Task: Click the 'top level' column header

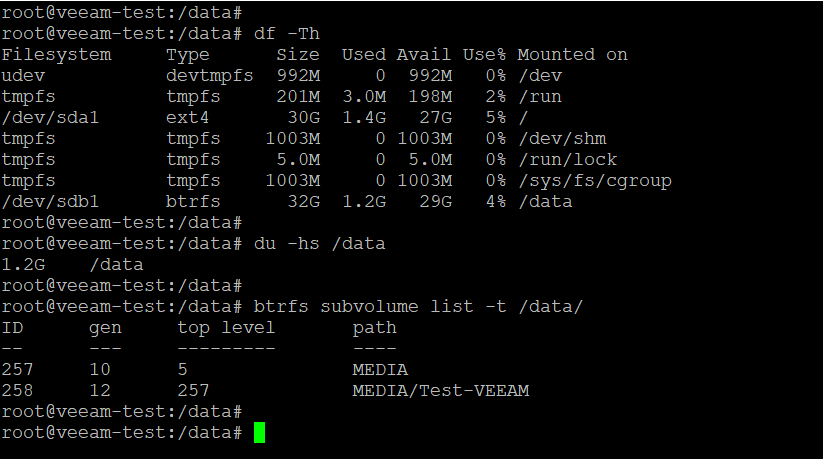Action: pos(226,328)
